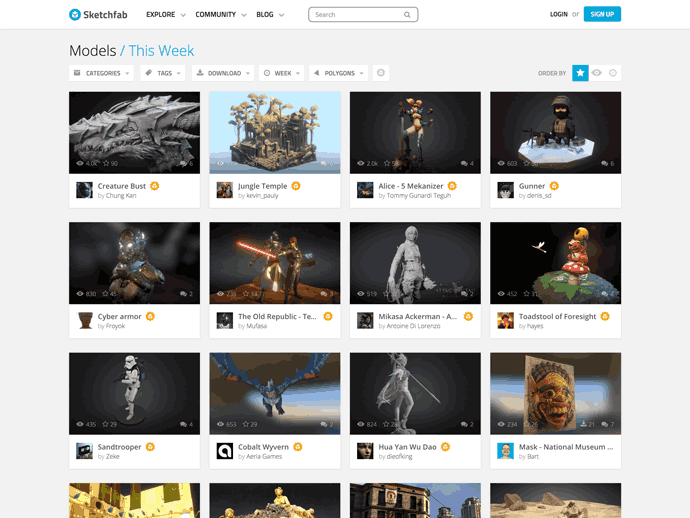Open the Sketchfab logo home link
The height and width of the screenshot is (518, 690).
[98, 15]
